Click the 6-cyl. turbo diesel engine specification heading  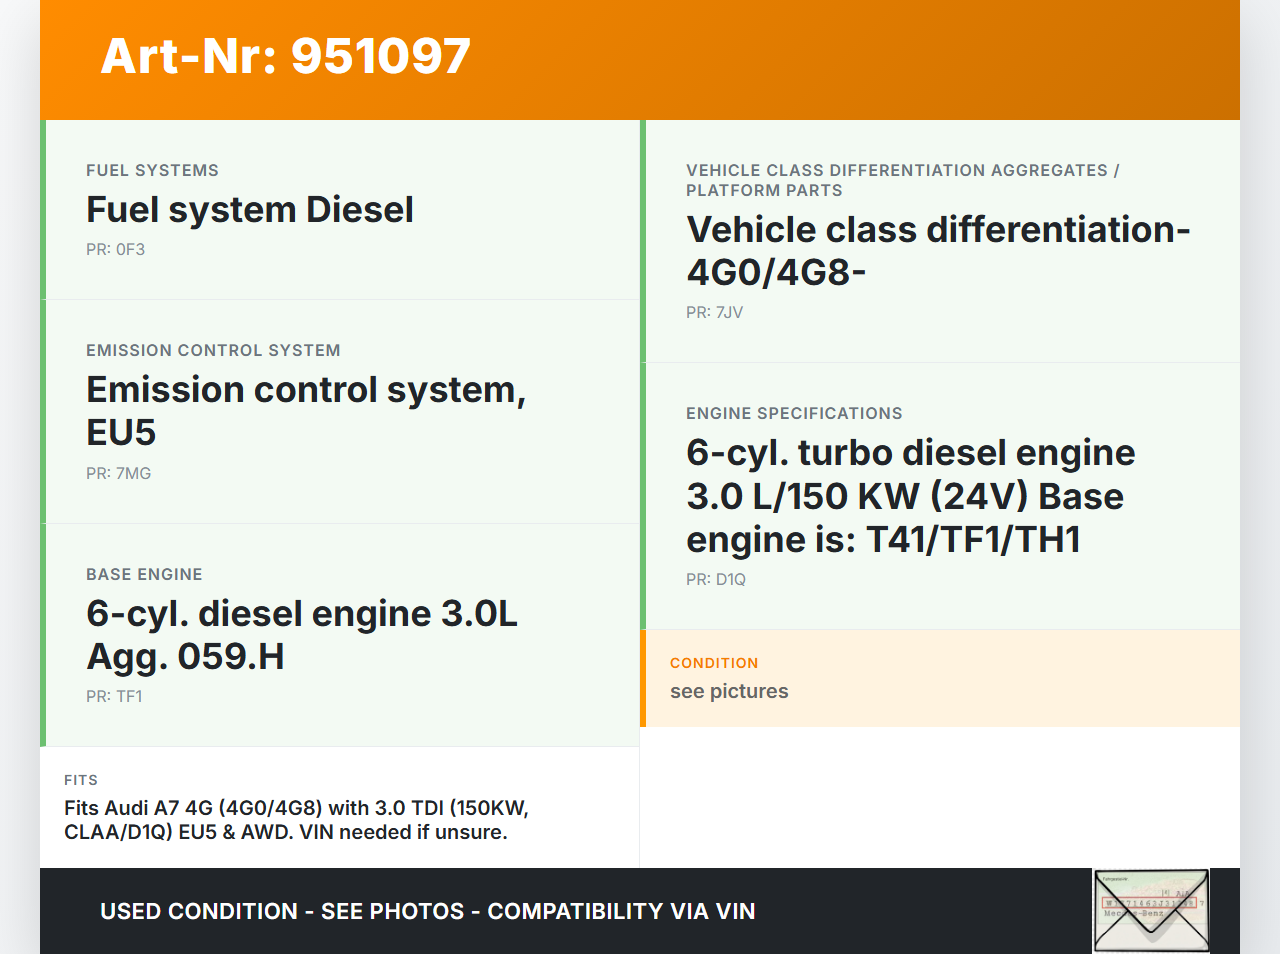(x=910, y=496)
